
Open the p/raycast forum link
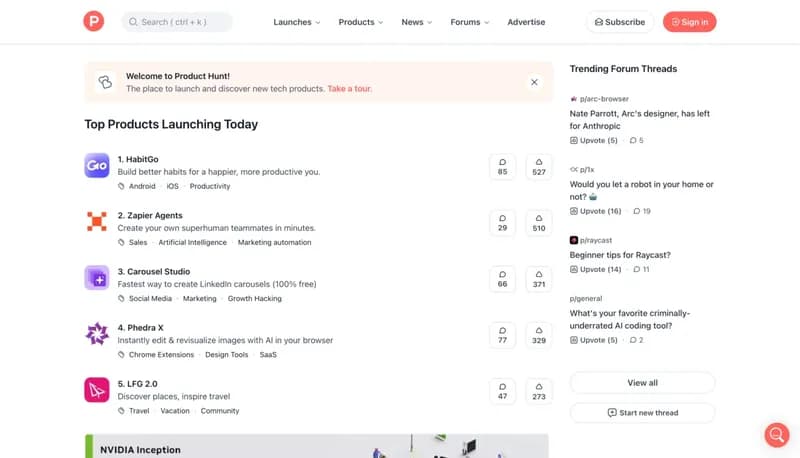pyautogui.click(x=591, y=240)
